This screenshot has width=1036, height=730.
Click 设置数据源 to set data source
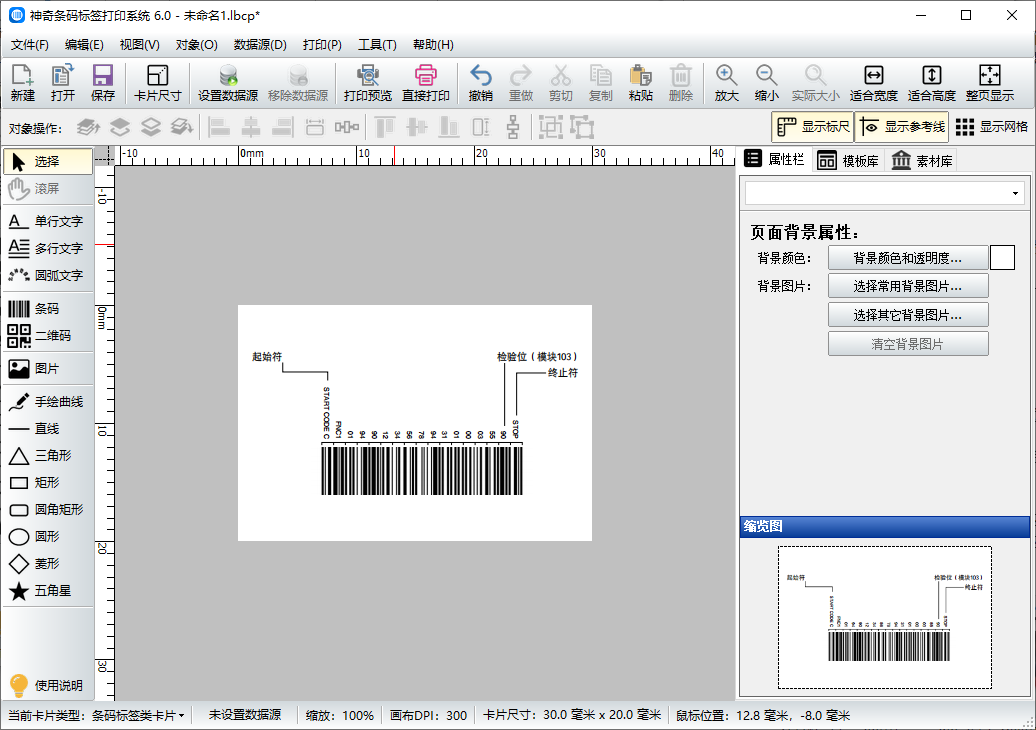[228, 83]
